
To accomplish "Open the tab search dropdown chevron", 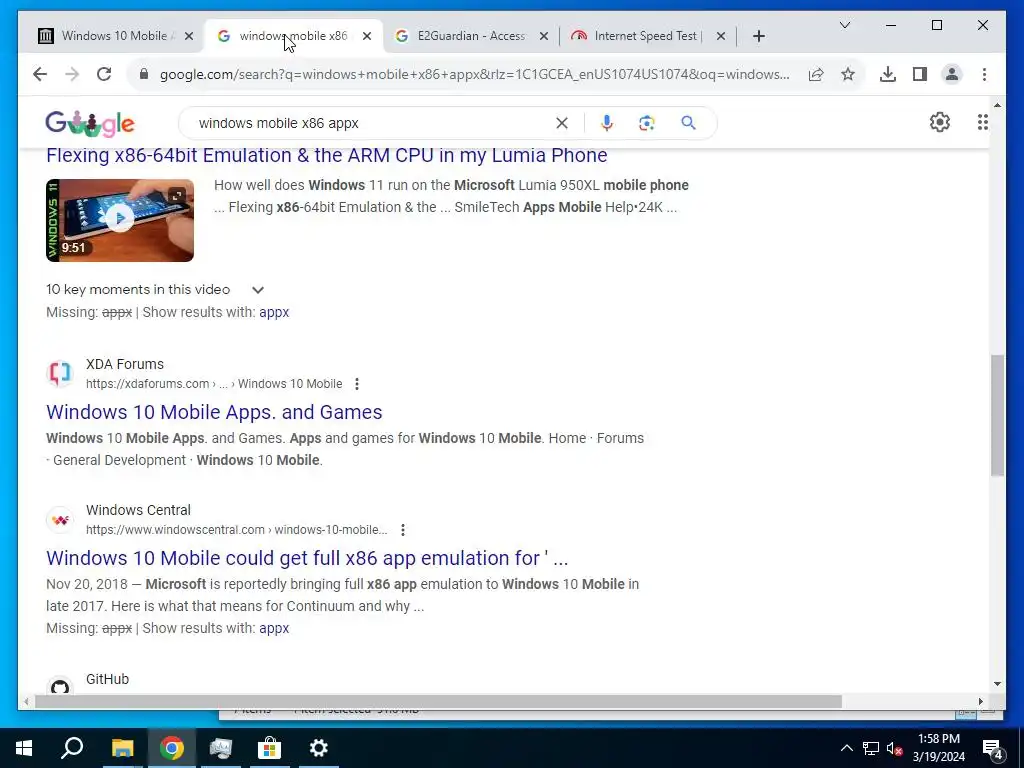I will click(x=844, y=25).
